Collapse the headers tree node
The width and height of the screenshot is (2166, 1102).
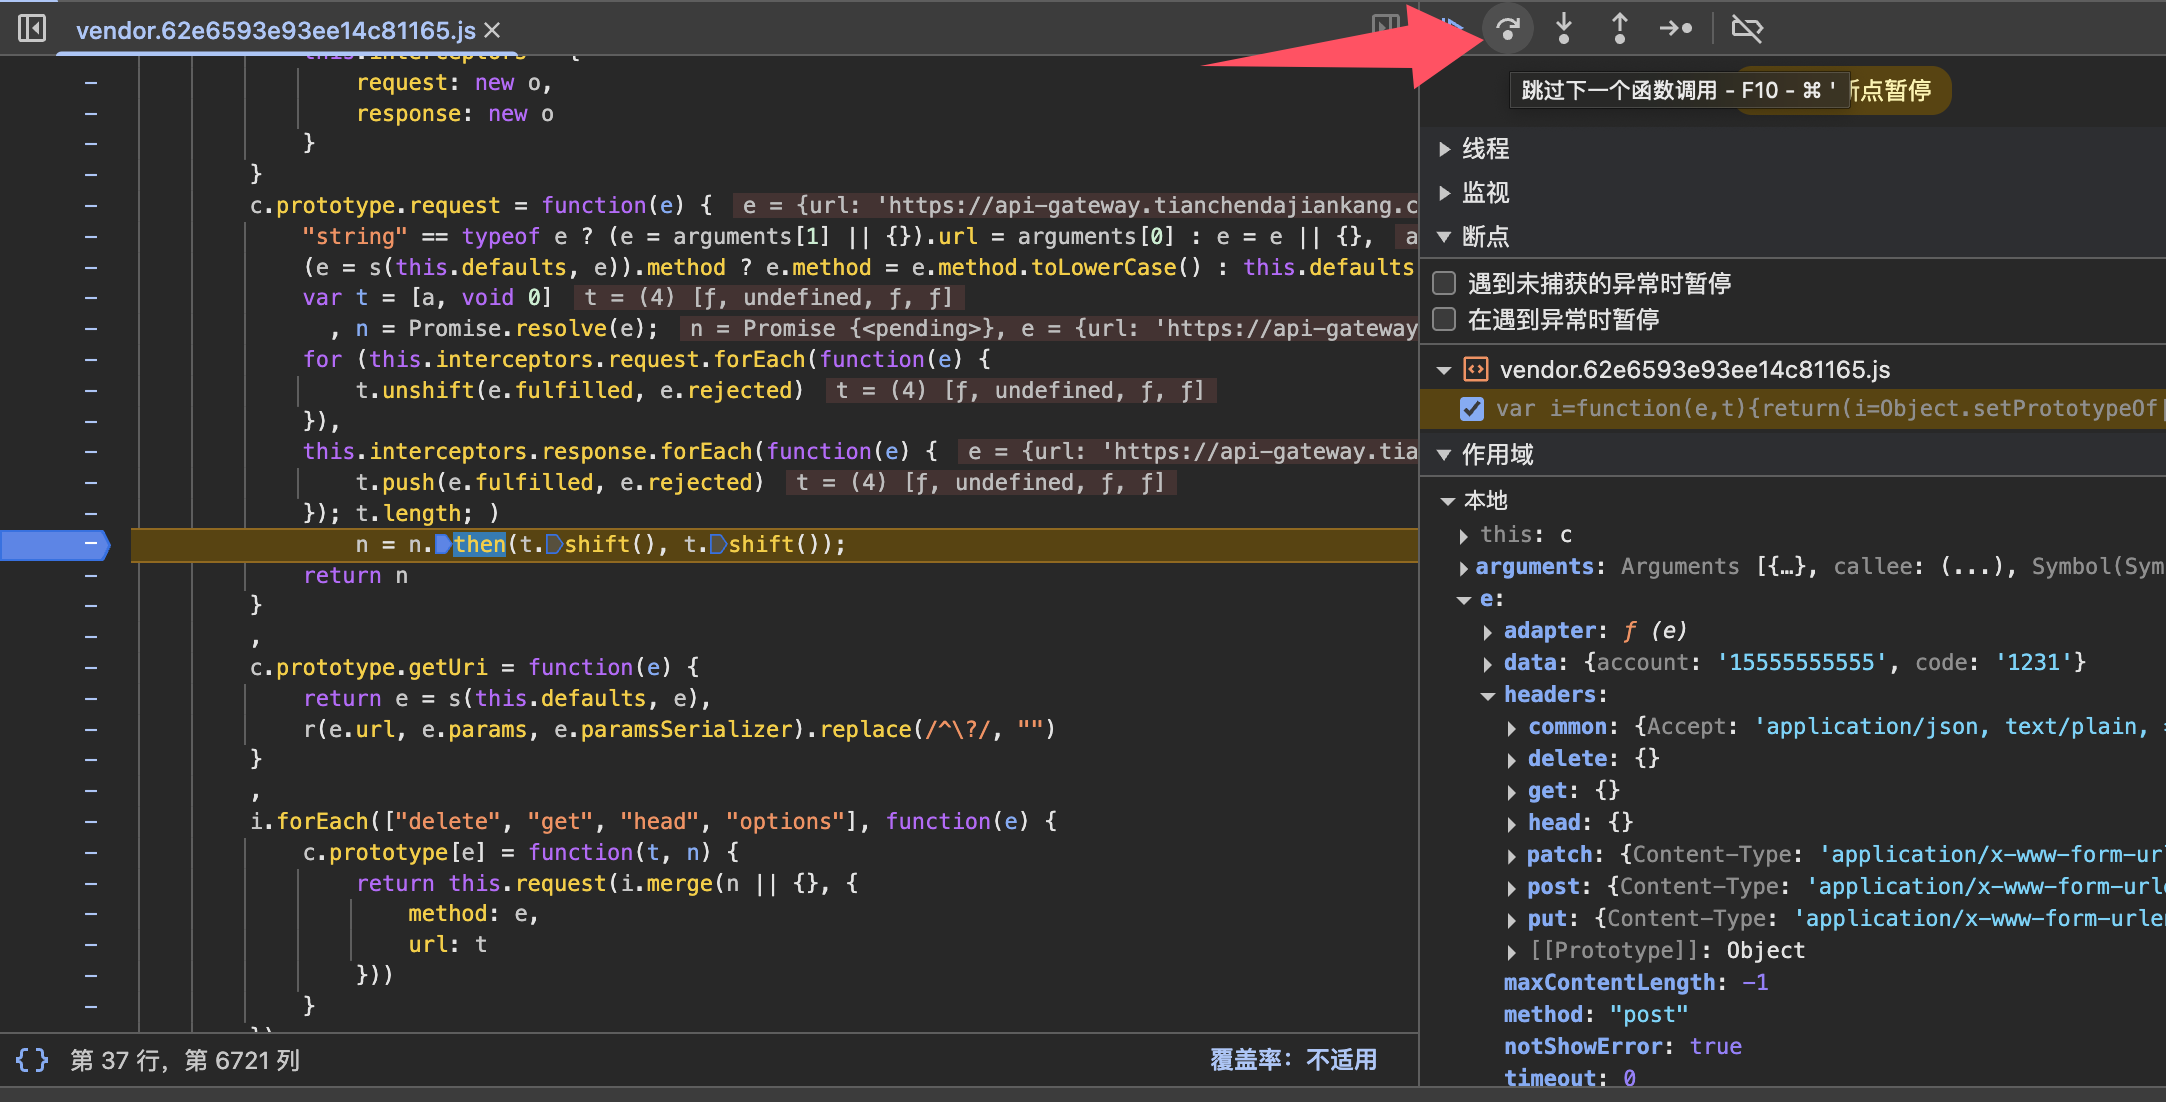pos(1488,695)
